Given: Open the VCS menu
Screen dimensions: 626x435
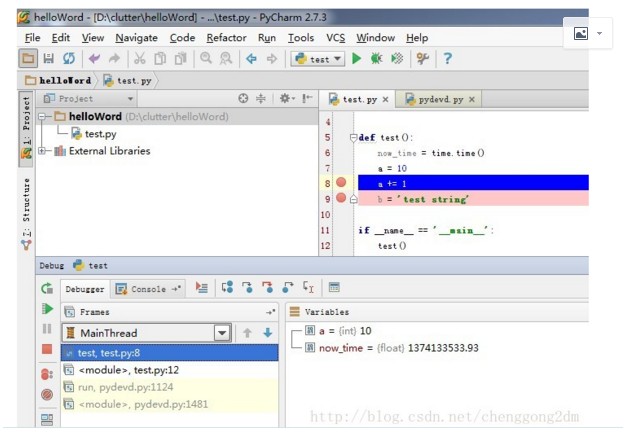Looking at the screenshot, I should [x=335, y=38].
